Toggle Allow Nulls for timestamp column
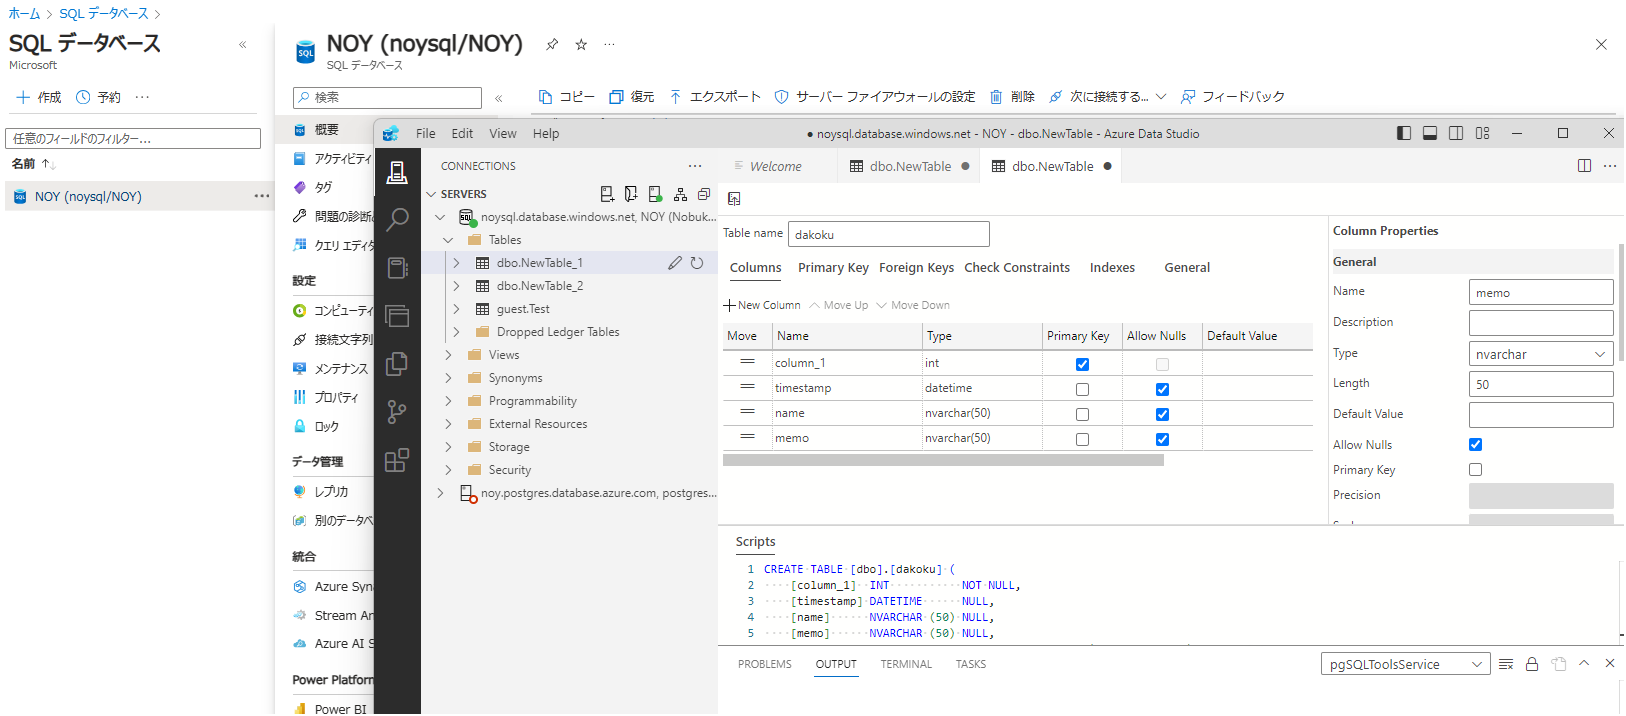This screenshot has height=716, width=1626. [1162, 389]
